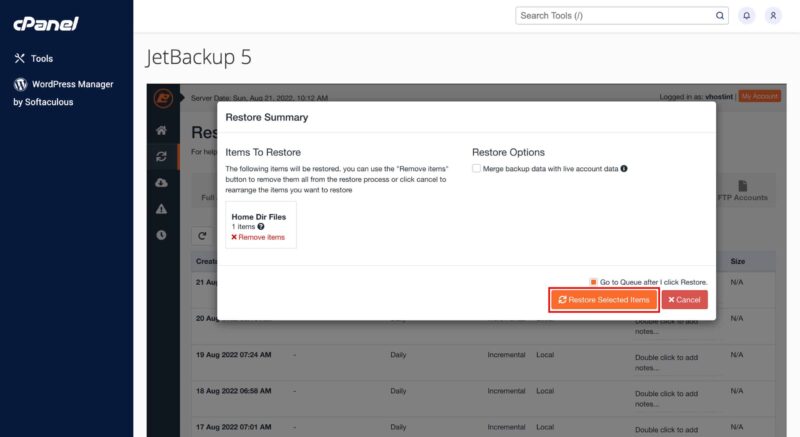
Task: Click the Restore Options heading
Action: [508, 152]
